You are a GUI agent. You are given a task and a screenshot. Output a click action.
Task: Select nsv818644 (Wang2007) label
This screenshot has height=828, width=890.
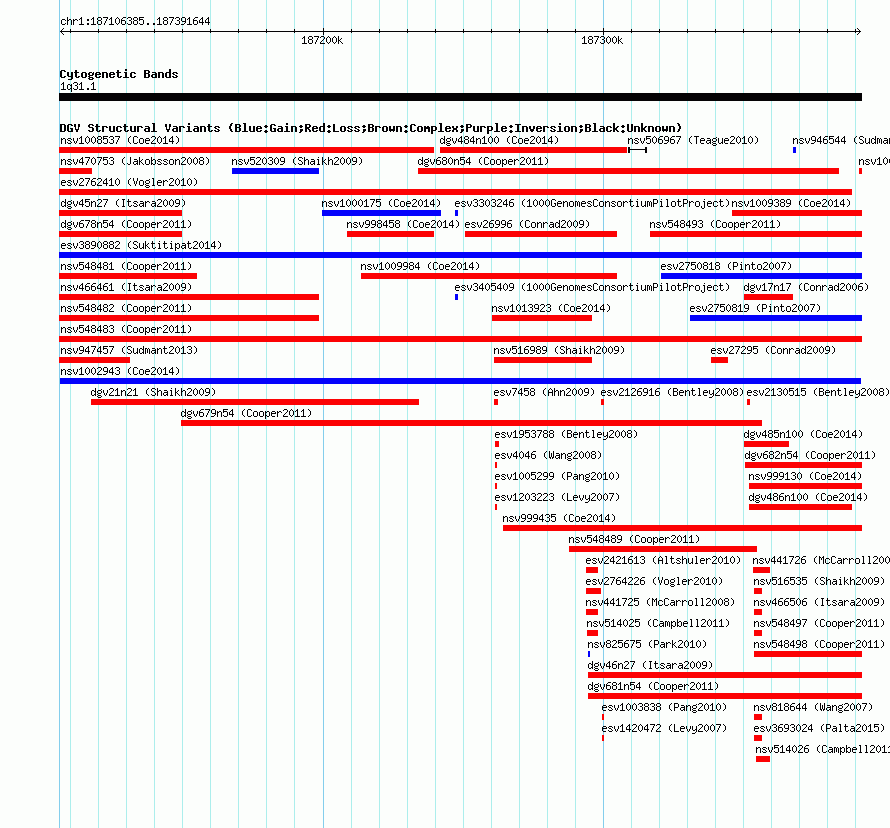coord(813,707)
